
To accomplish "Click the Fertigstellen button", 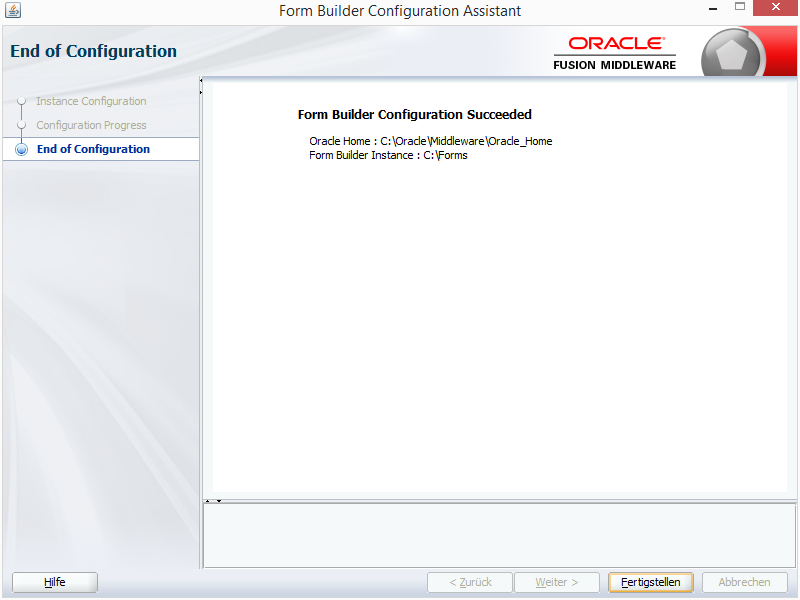I will coord(651,582).
